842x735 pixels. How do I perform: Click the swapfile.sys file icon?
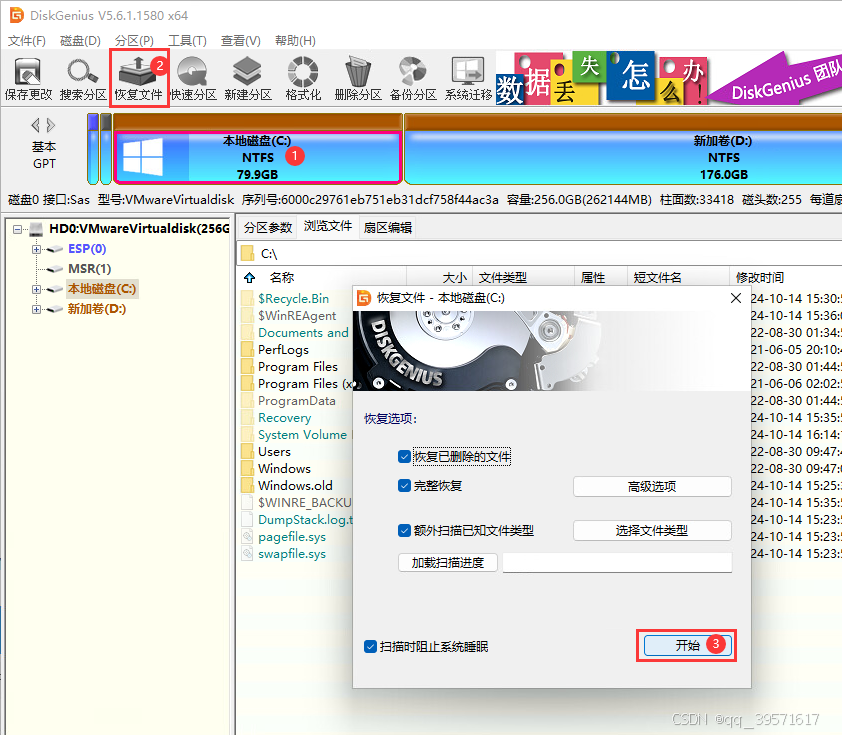click(248, 554)
